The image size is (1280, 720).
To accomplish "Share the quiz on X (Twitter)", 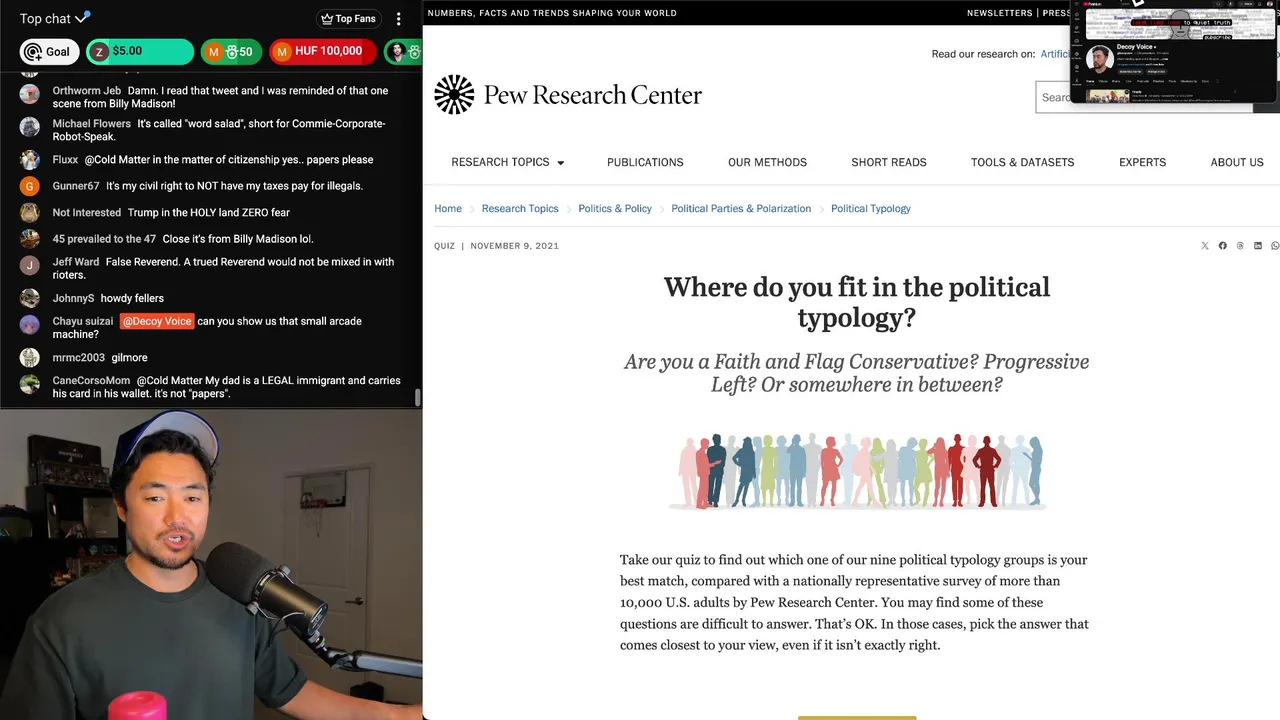I will (1204, 246).
